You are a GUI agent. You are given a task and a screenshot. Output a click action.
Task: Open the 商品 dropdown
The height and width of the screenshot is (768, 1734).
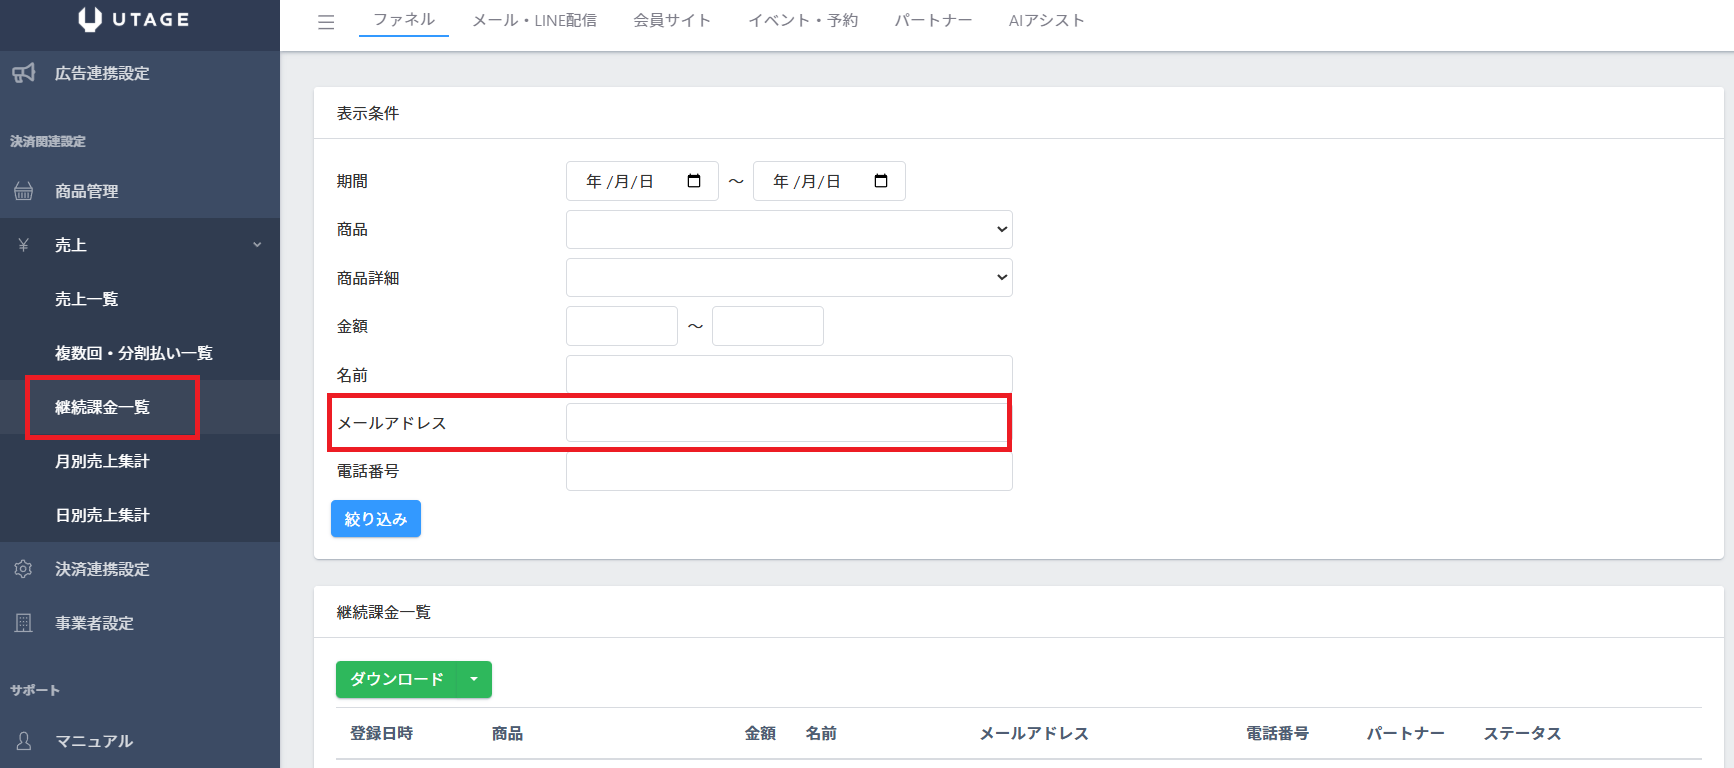click(x=789, y=230)
